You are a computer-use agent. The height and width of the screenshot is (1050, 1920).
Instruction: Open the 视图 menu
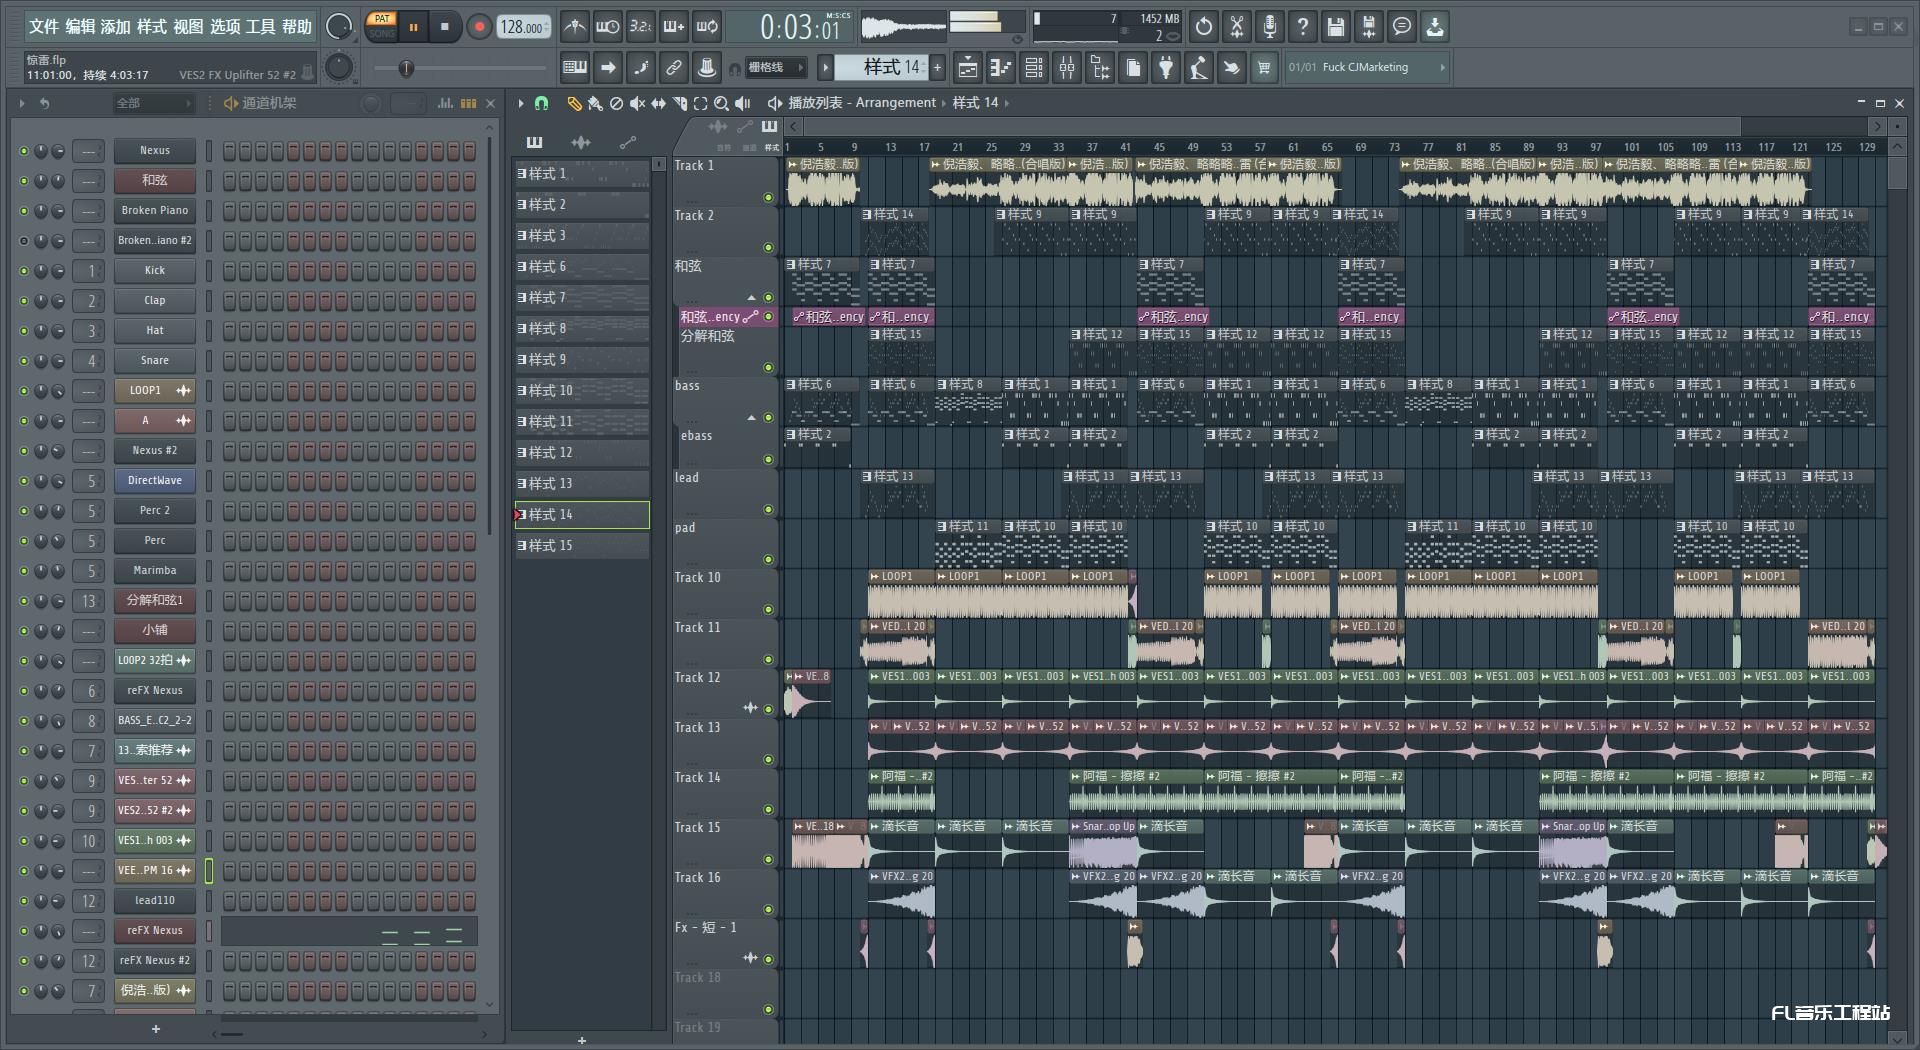(x=188, y=27)
